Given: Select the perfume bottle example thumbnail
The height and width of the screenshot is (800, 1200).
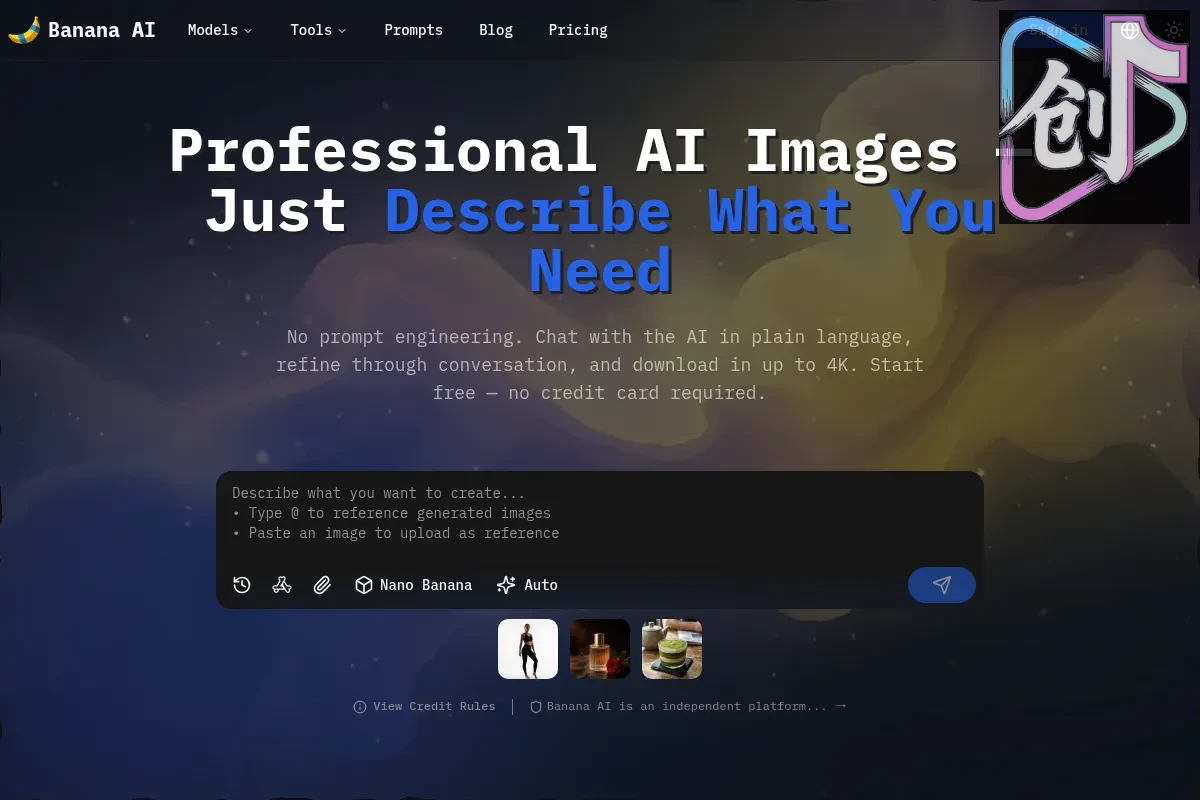Looking at the screenshot, I should point(600,649).
